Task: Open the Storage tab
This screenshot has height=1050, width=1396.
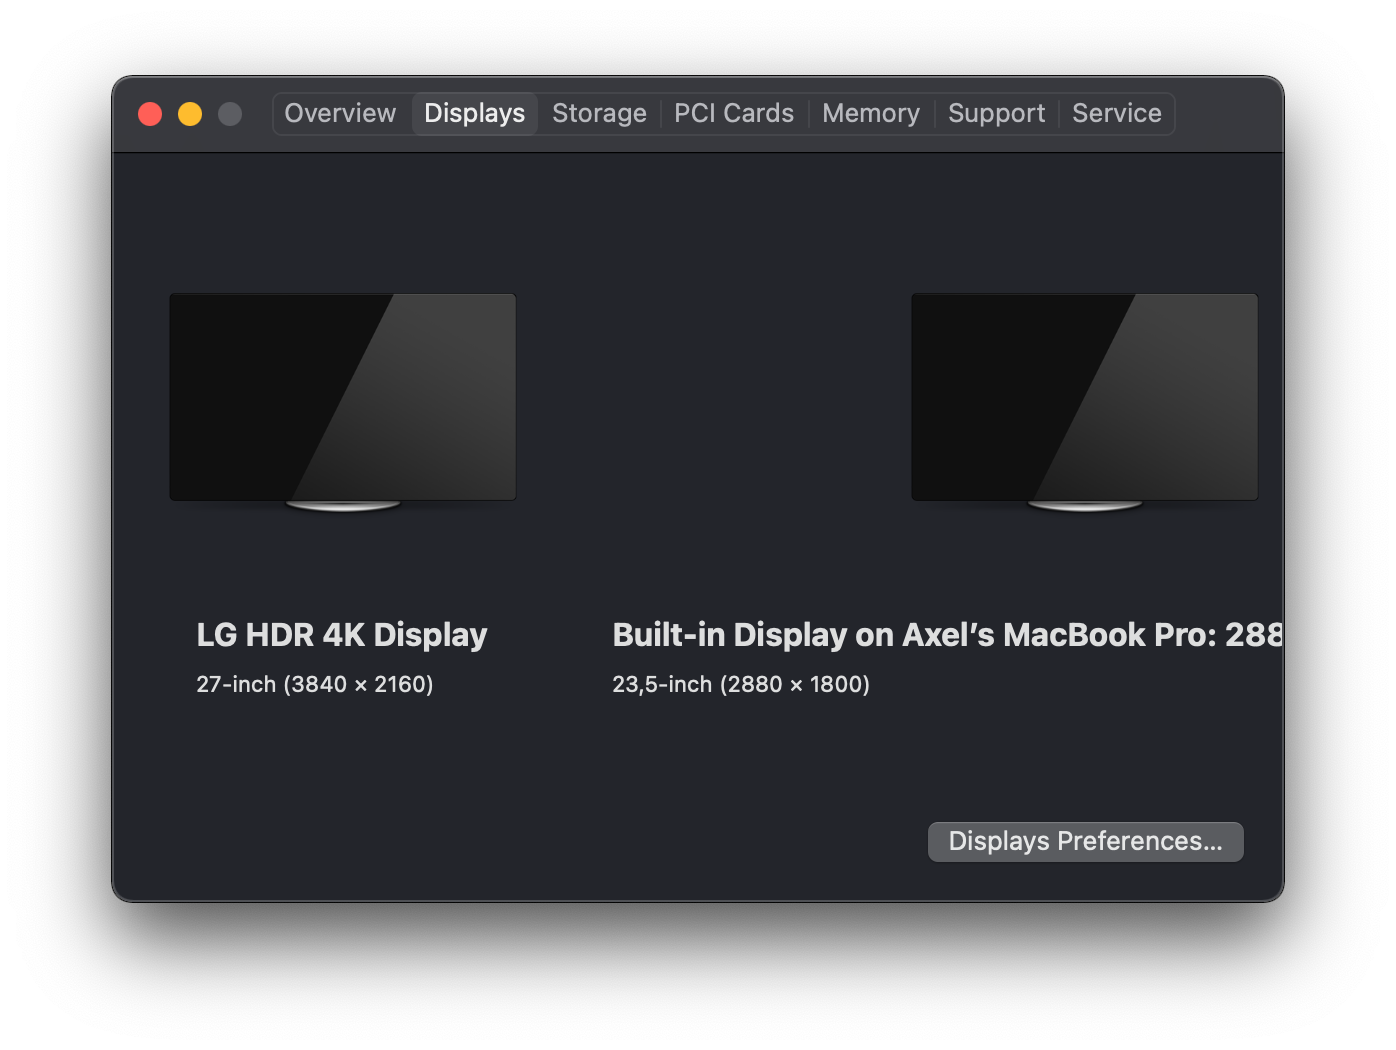Action: [599, 113]
